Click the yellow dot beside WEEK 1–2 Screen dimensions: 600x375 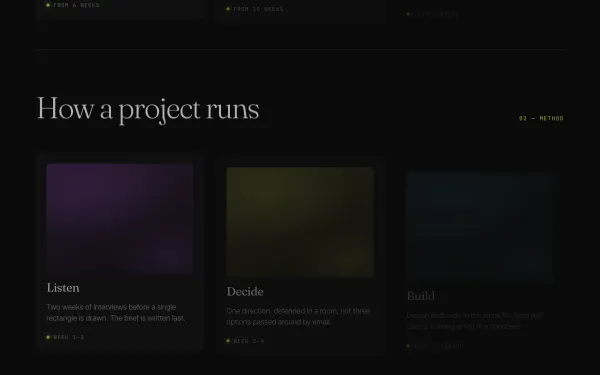(48, 337)
